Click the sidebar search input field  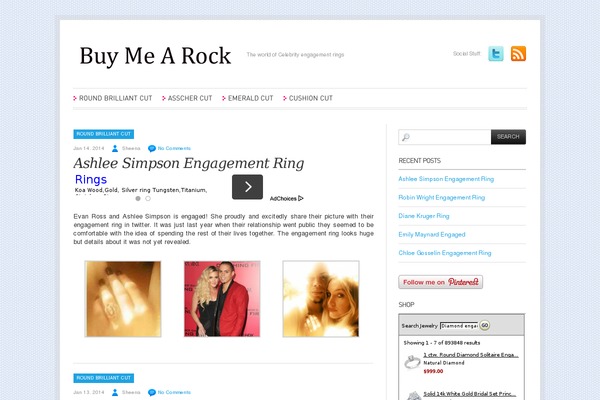pyautogui.click(x=445, y=137)
